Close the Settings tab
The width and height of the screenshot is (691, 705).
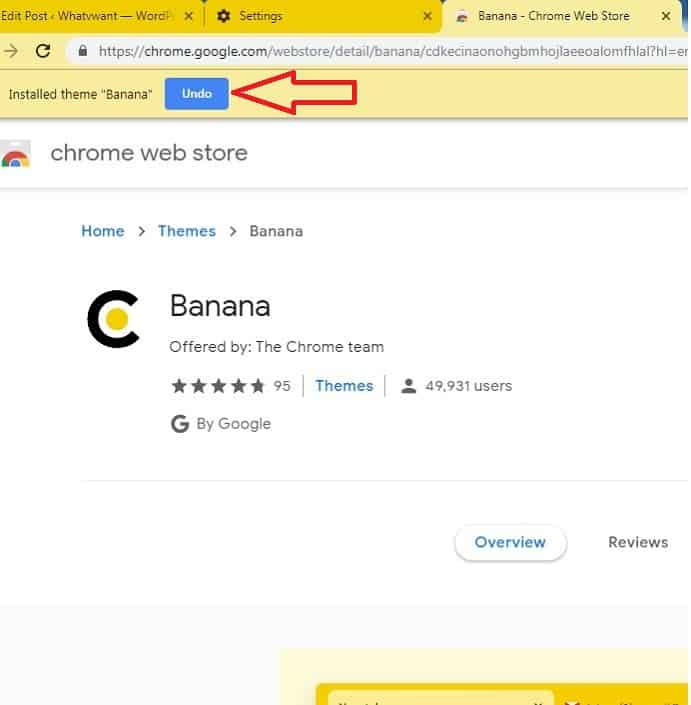pos(428,16)
